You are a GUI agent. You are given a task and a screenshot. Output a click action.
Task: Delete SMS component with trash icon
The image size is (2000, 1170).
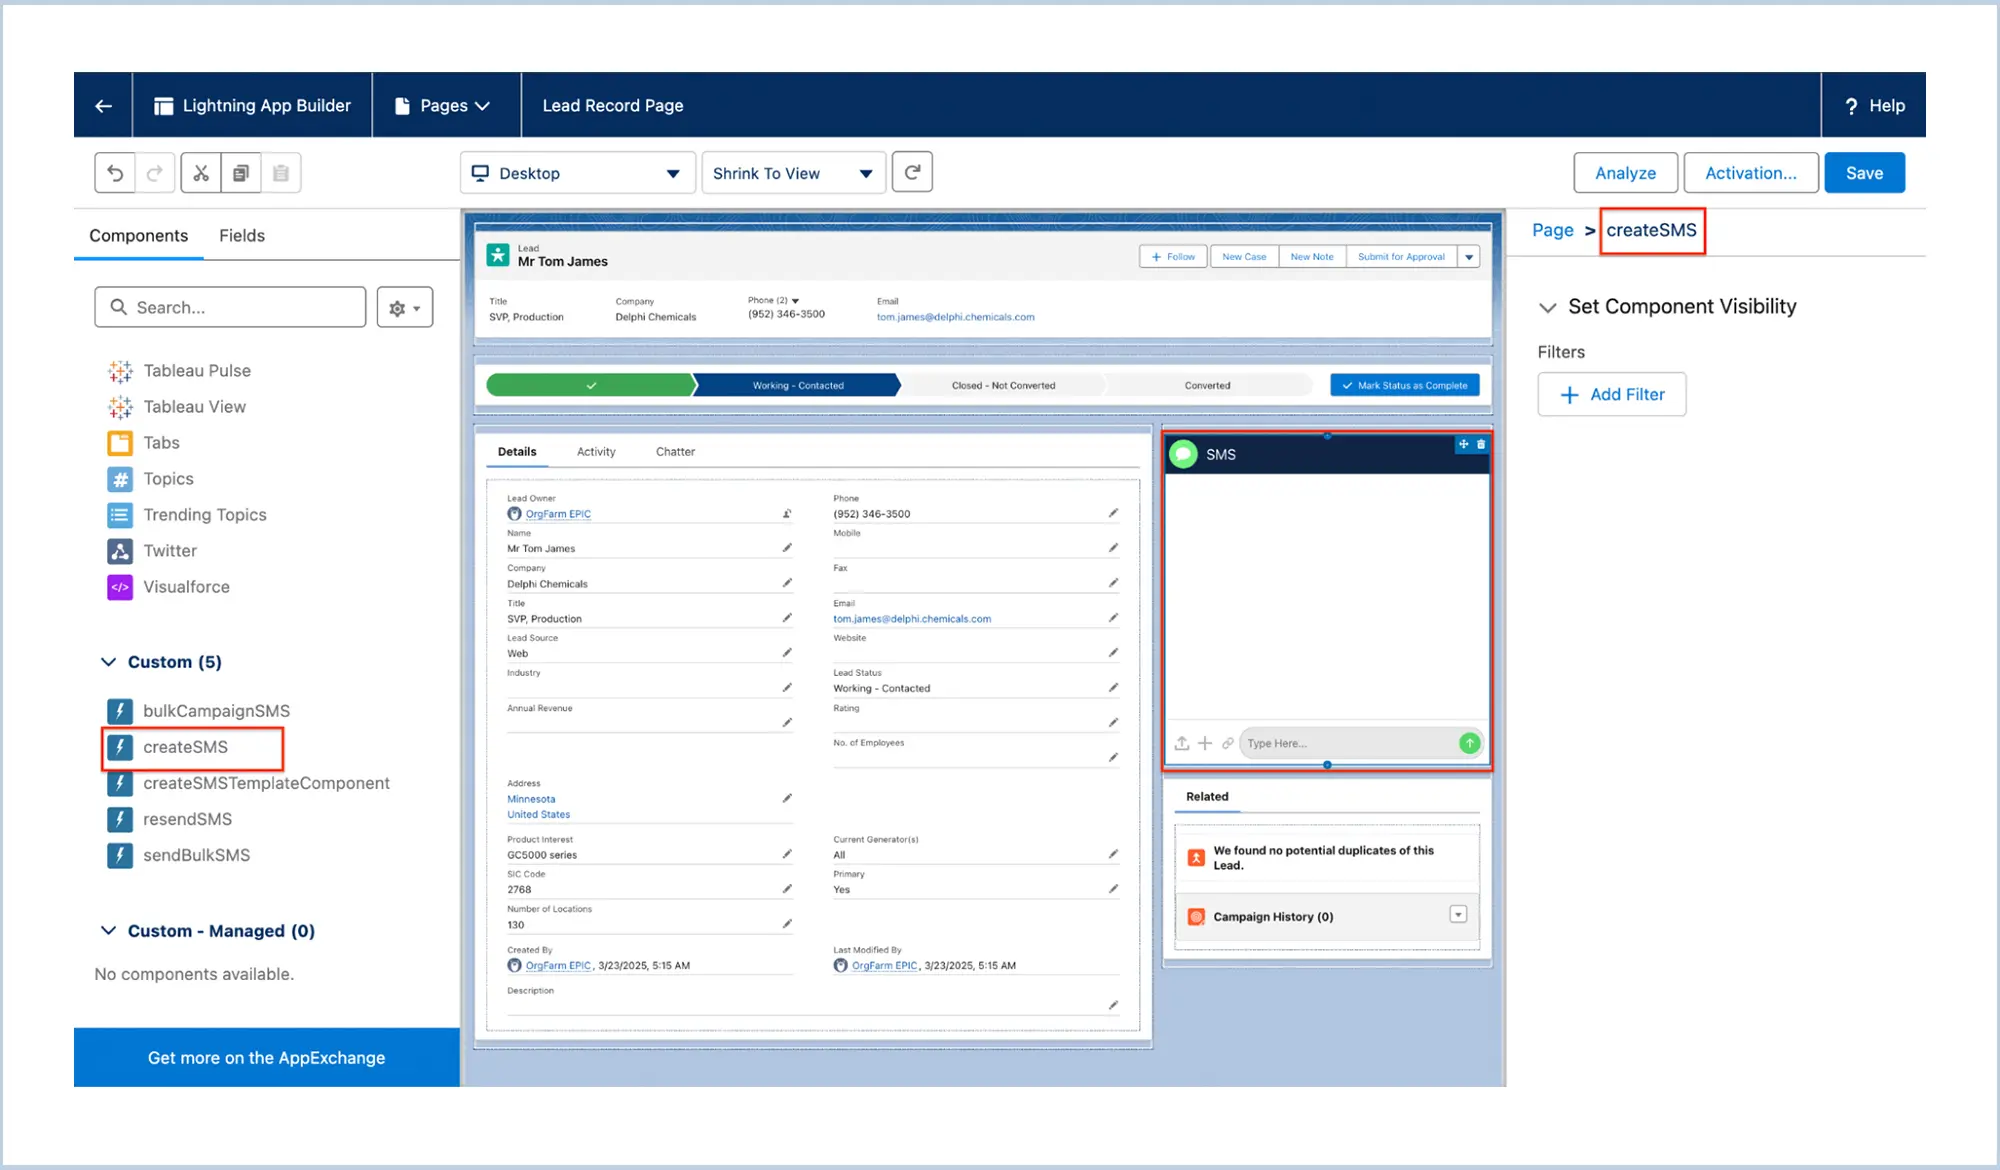(x=1481, y=444)
